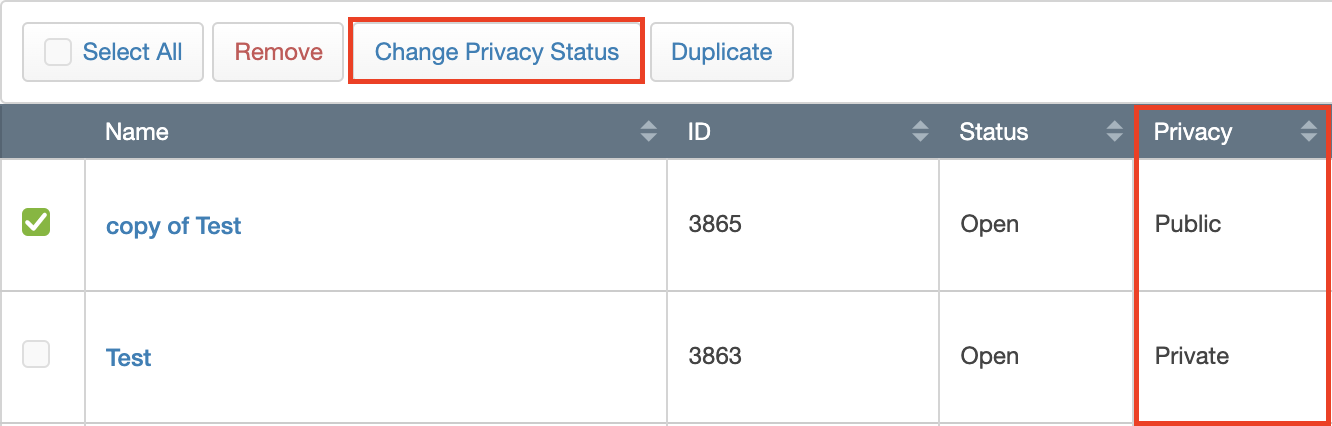Check the 'Test' row checkbox
The width and height of the screenshot is (1332, 426).
[36, 354]
